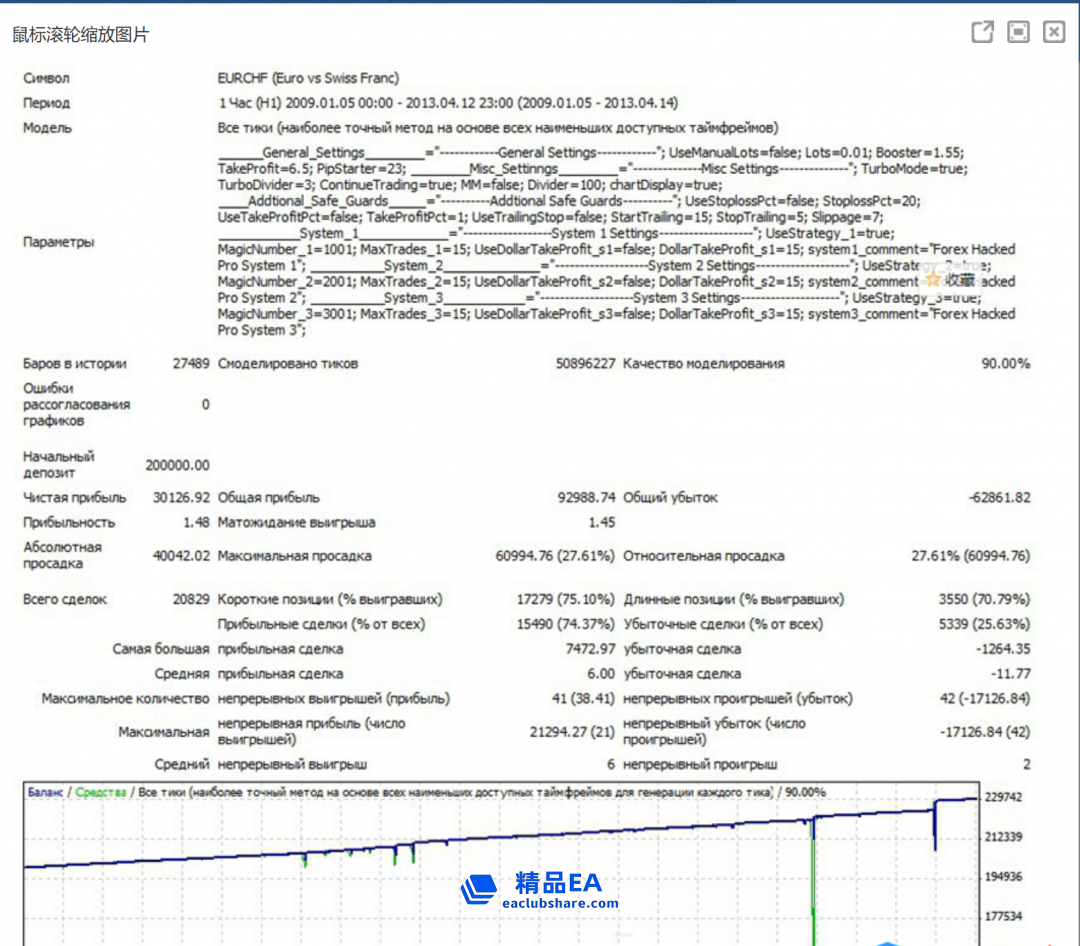This screenshot has height=946, width=1080.
Task: Click the Модель row label
Action: pos(48,128)
